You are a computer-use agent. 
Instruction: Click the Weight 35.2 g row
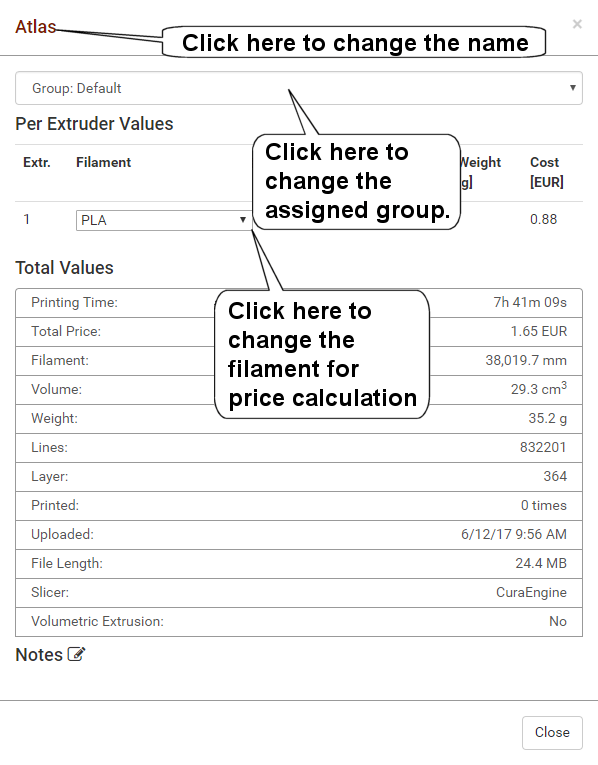(299, 419)
